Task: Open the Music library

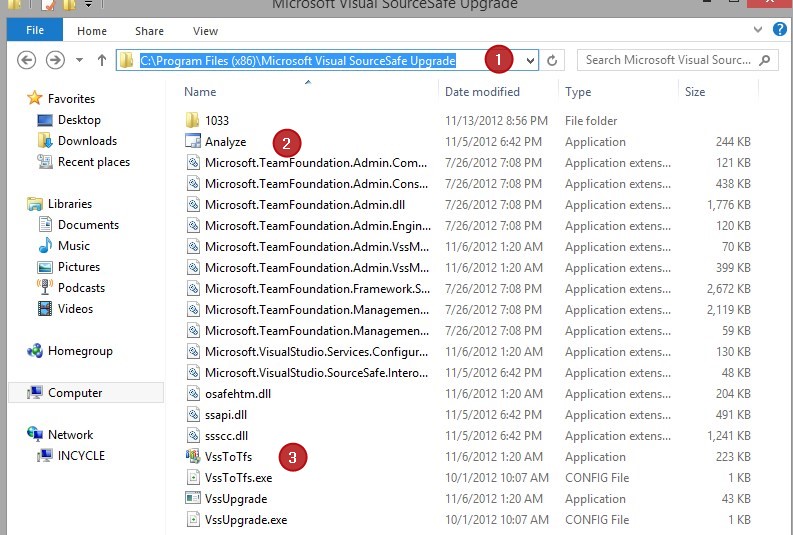Action: pyautogui.click(x=74, y=246)
